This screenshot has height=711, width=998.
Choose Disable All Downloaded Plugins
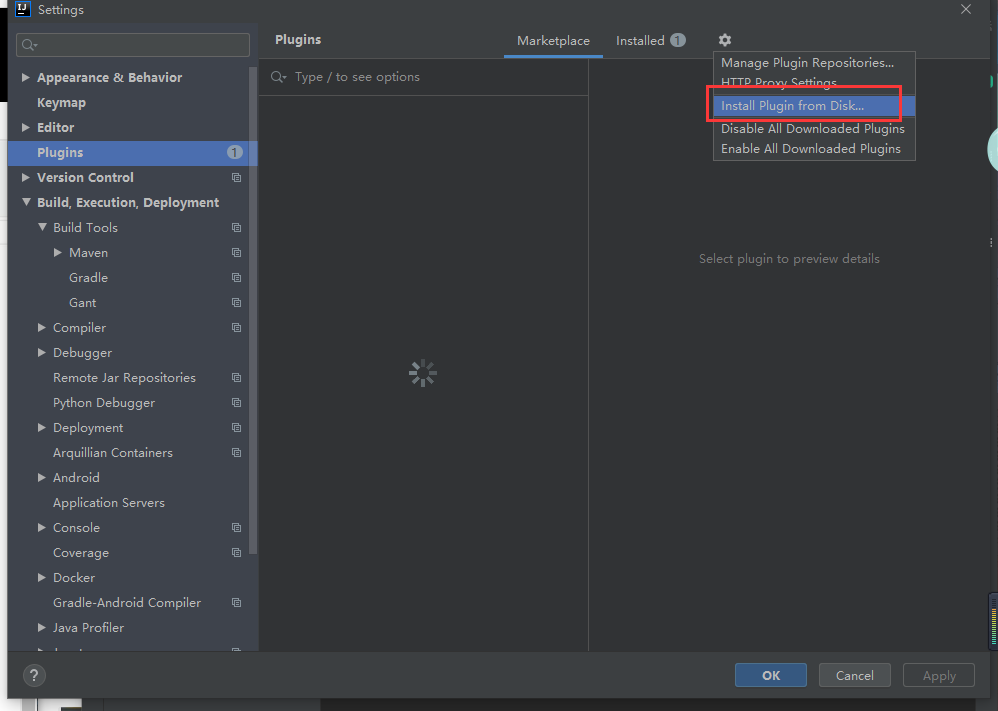coord(813,129)
